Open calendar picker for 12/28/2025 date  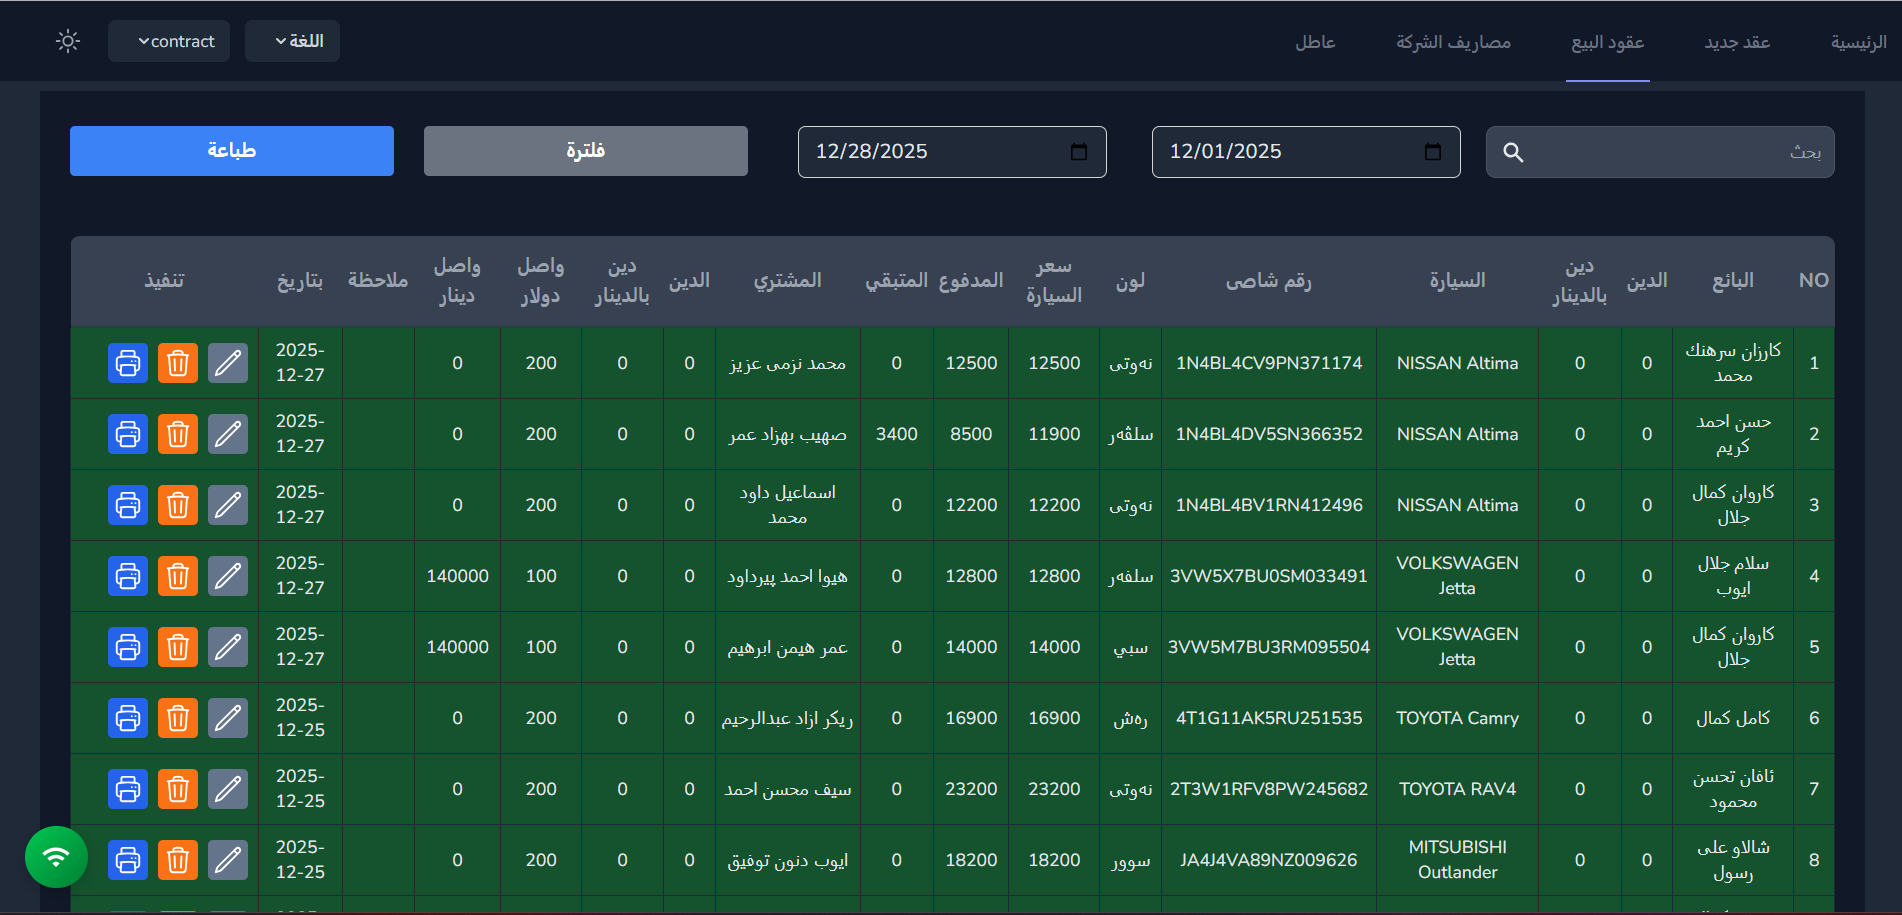click(1078, 152)
